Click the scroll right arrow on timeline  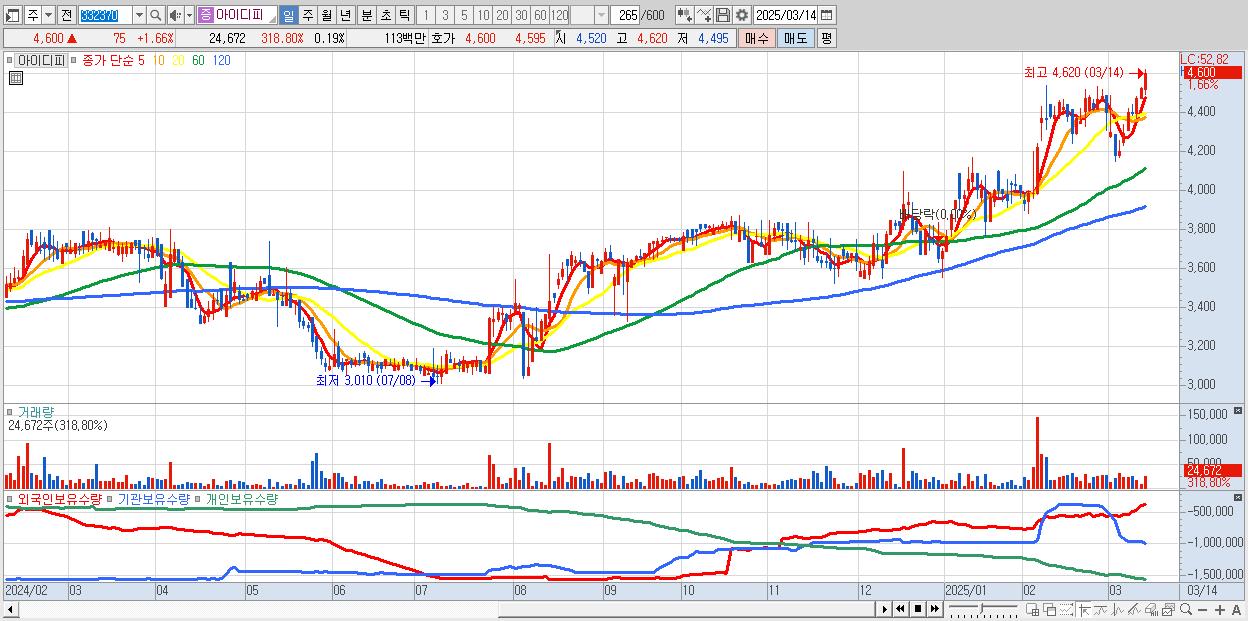[x=885, y=609]
